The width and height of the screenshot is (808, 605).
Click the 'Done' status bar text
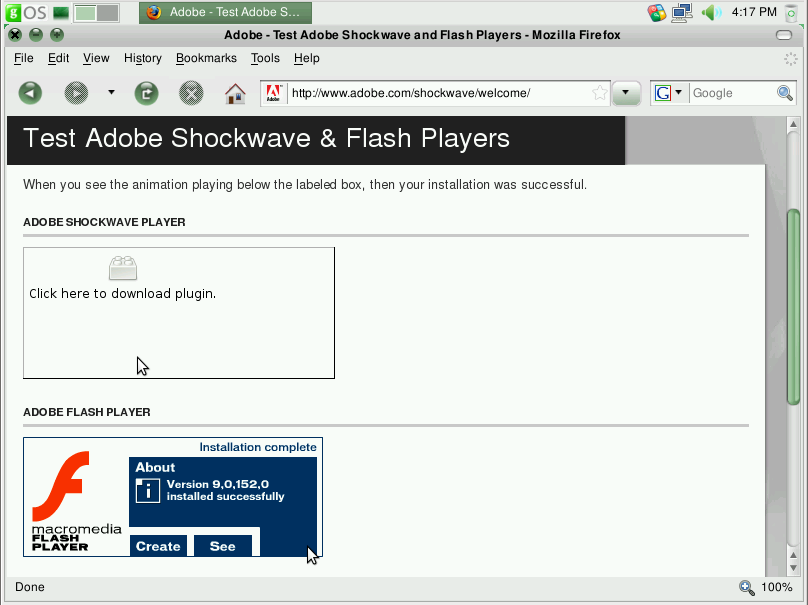(30, 587)
